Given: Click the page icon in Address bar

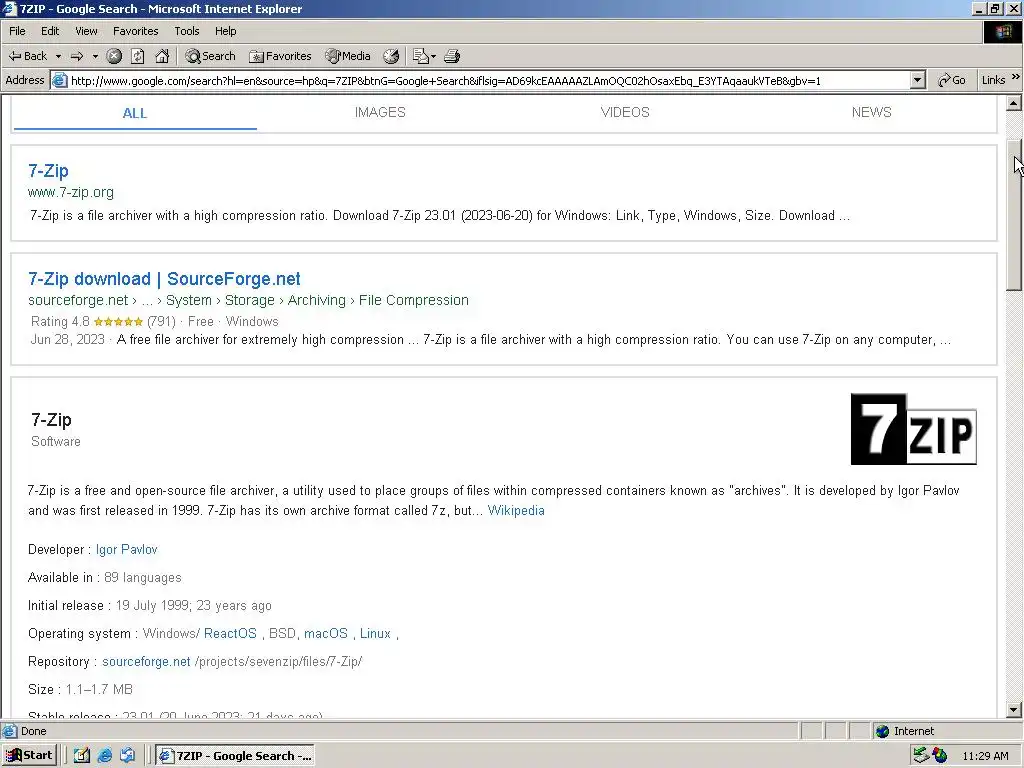Looking at the screenshot, I should point(59,80).
